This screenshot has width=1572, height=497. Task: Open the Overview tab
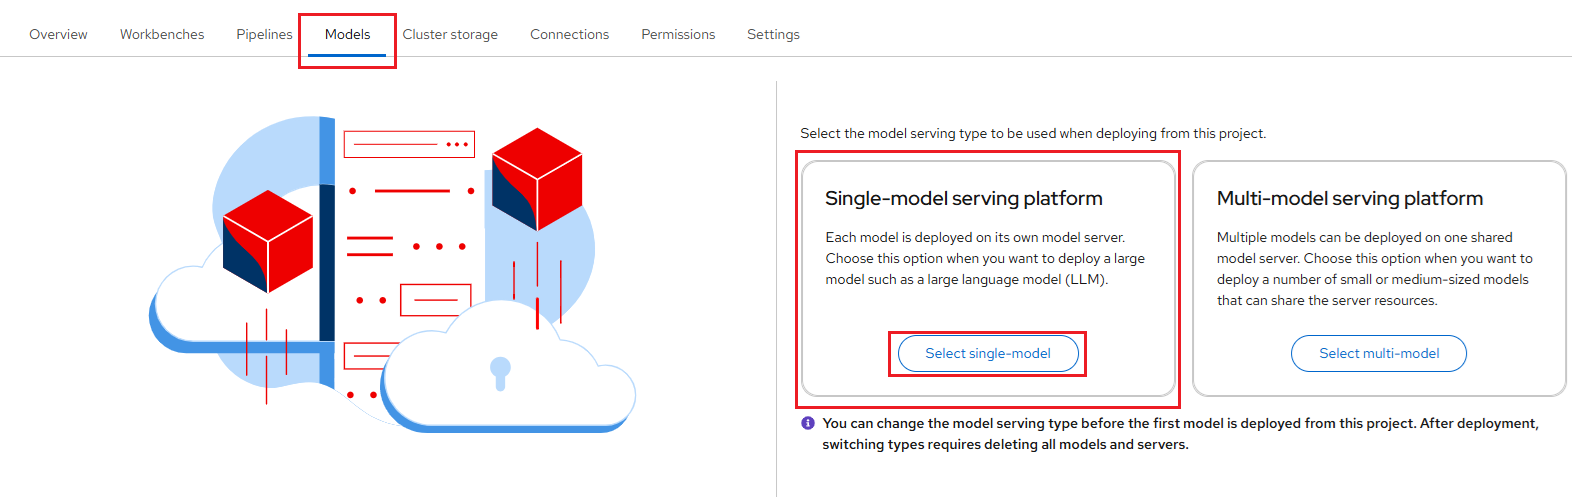click(x=58, y=34)
